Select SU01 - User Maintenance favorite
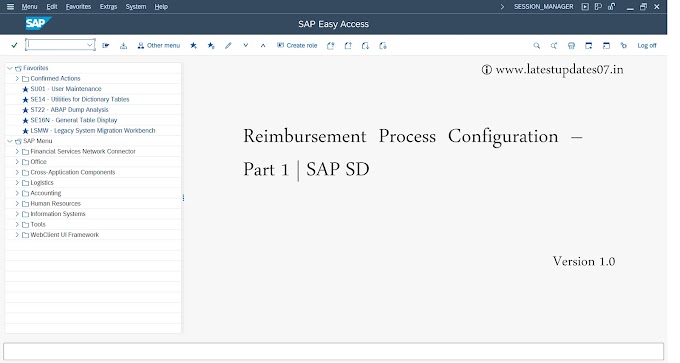Viewport: 680px width, 363px height. [x=66, y=89]
